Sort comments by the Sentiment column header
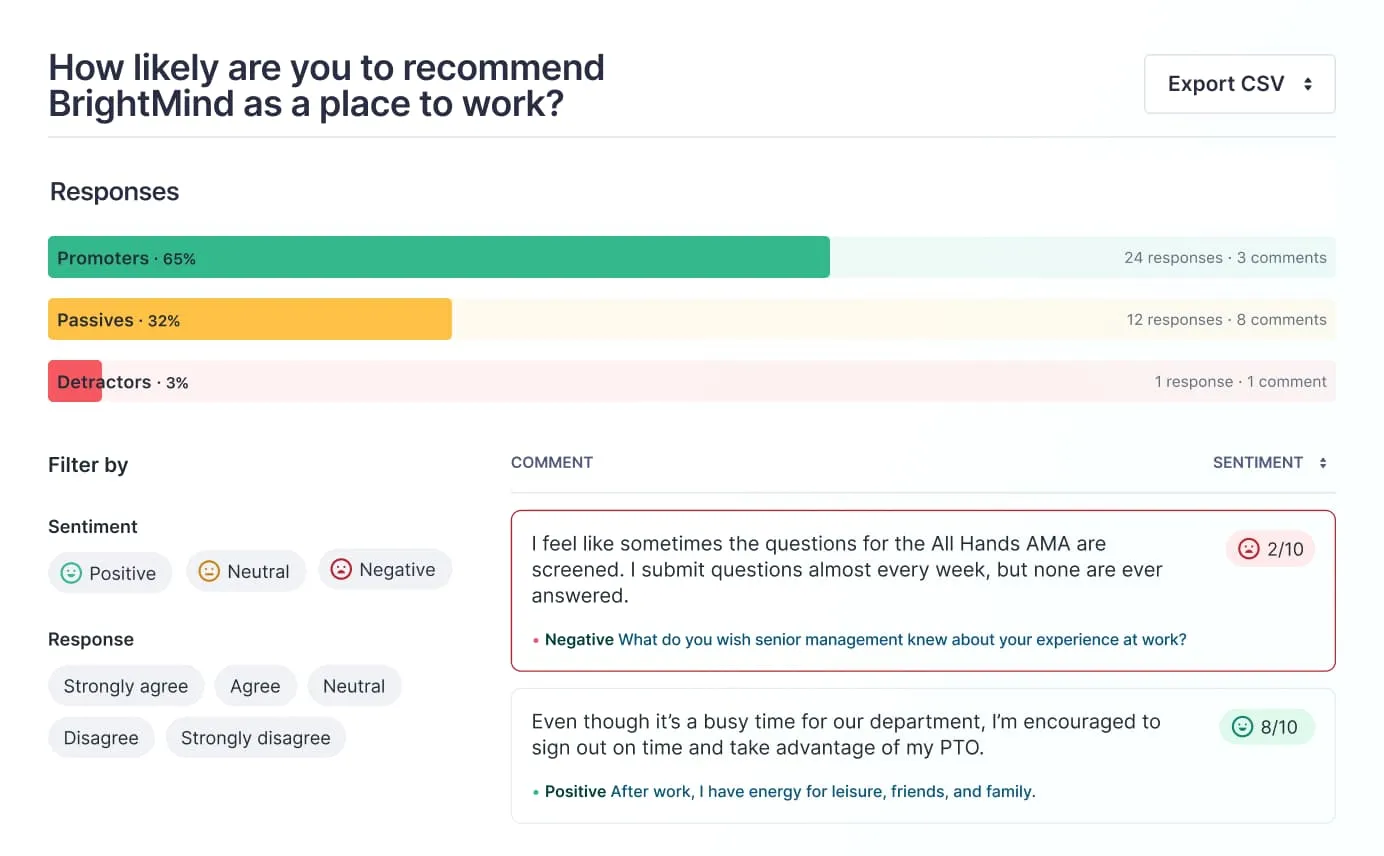Viewport: 1384px width, 856px height. pyautogui.click(x=1257, y=463)
